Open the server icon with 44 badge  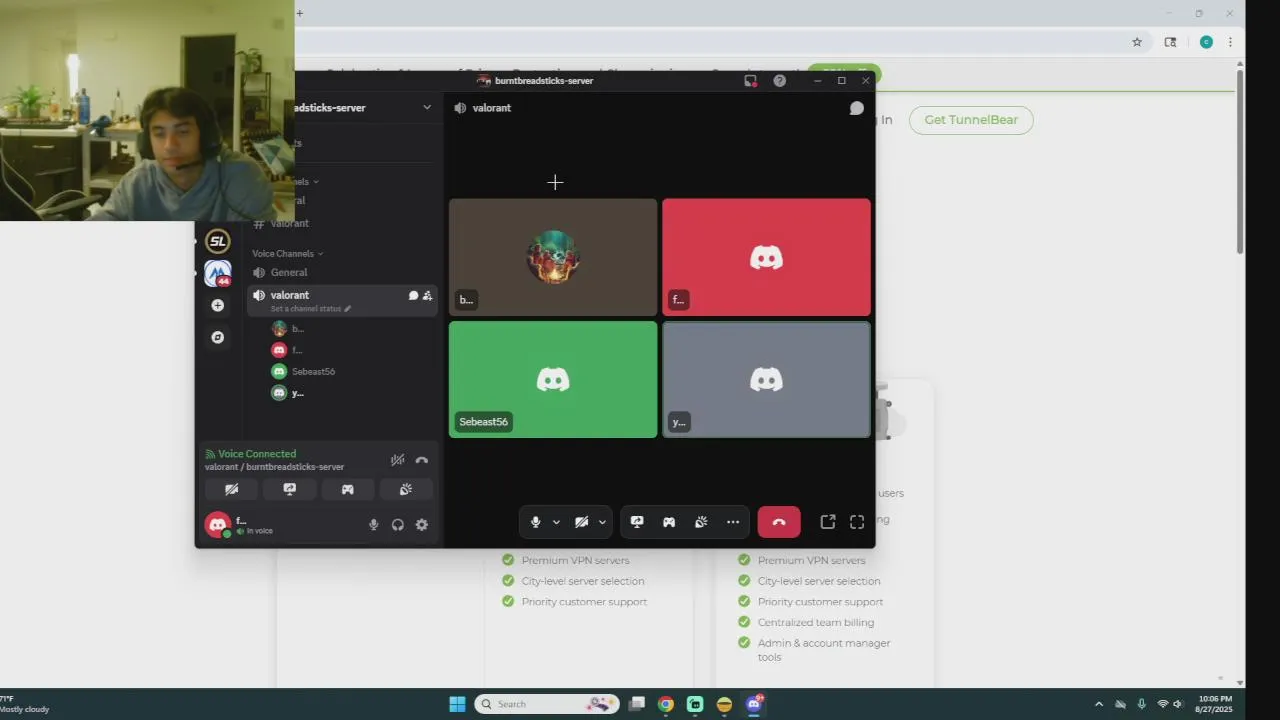218,273
